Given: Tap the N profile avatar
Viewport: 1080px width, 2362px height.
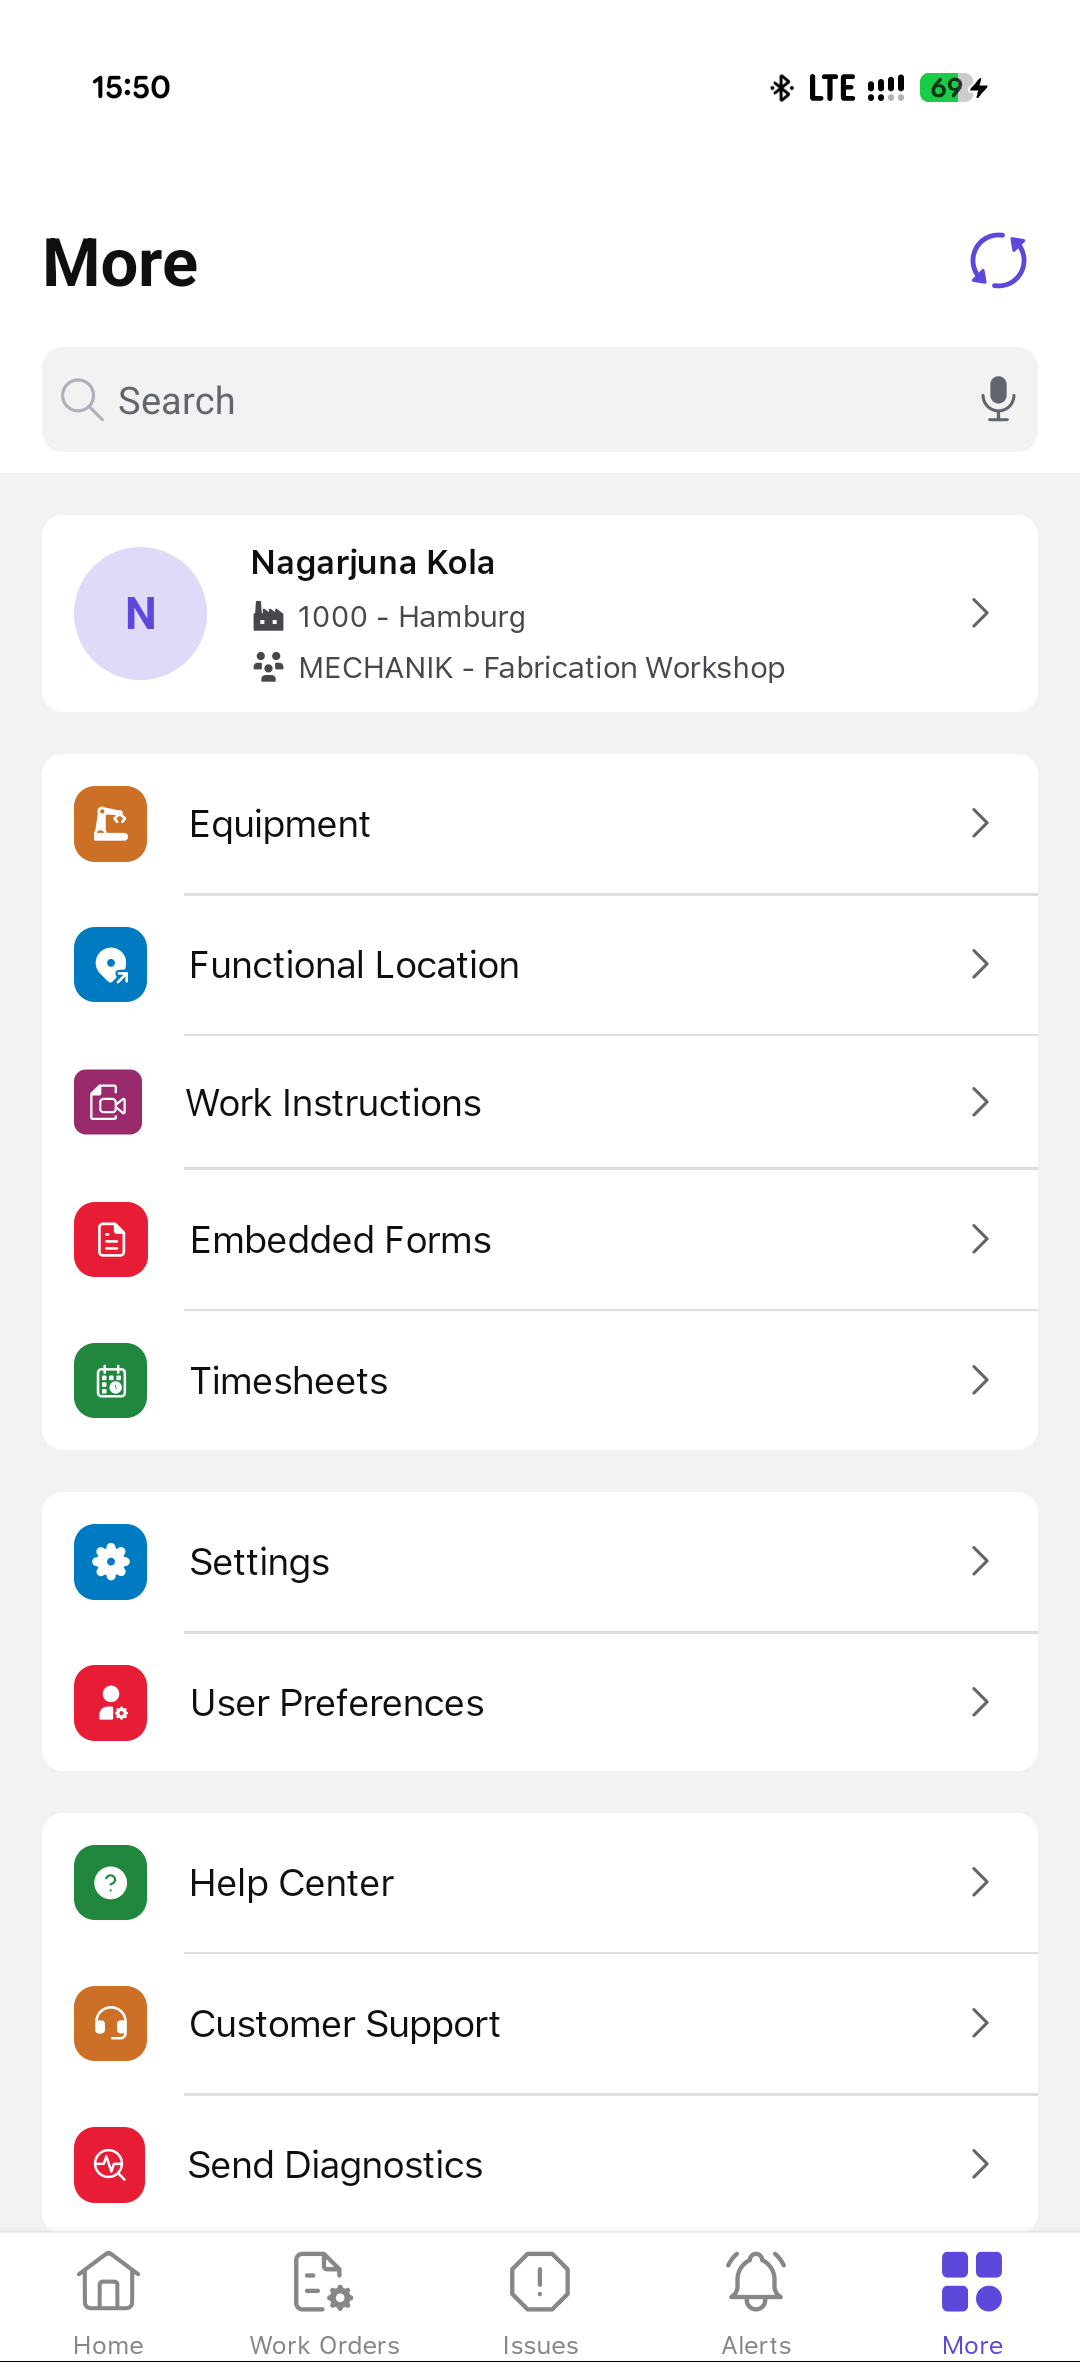Looking at the screenshot, I should (141, 613).
